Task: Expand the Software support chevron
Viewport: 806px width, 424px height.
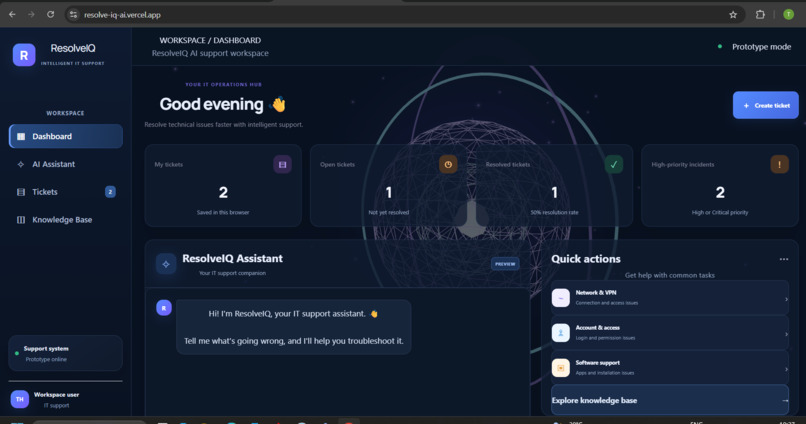Action: [x=786, y=369]
